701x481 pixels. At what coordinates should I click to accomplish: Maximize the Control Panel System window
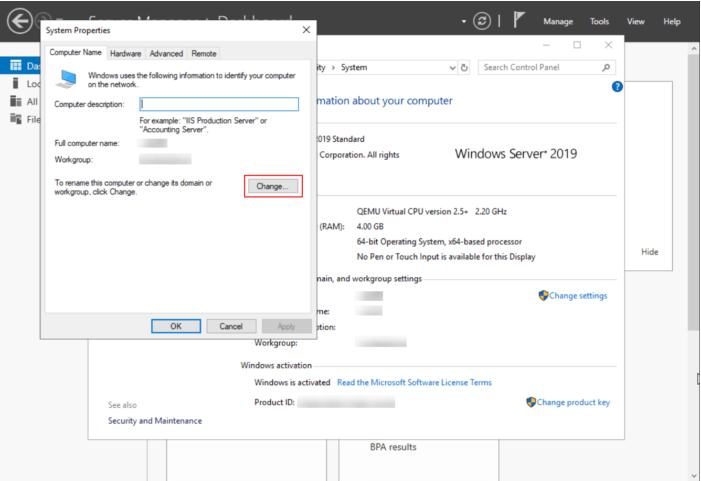(x=577, y=45)
